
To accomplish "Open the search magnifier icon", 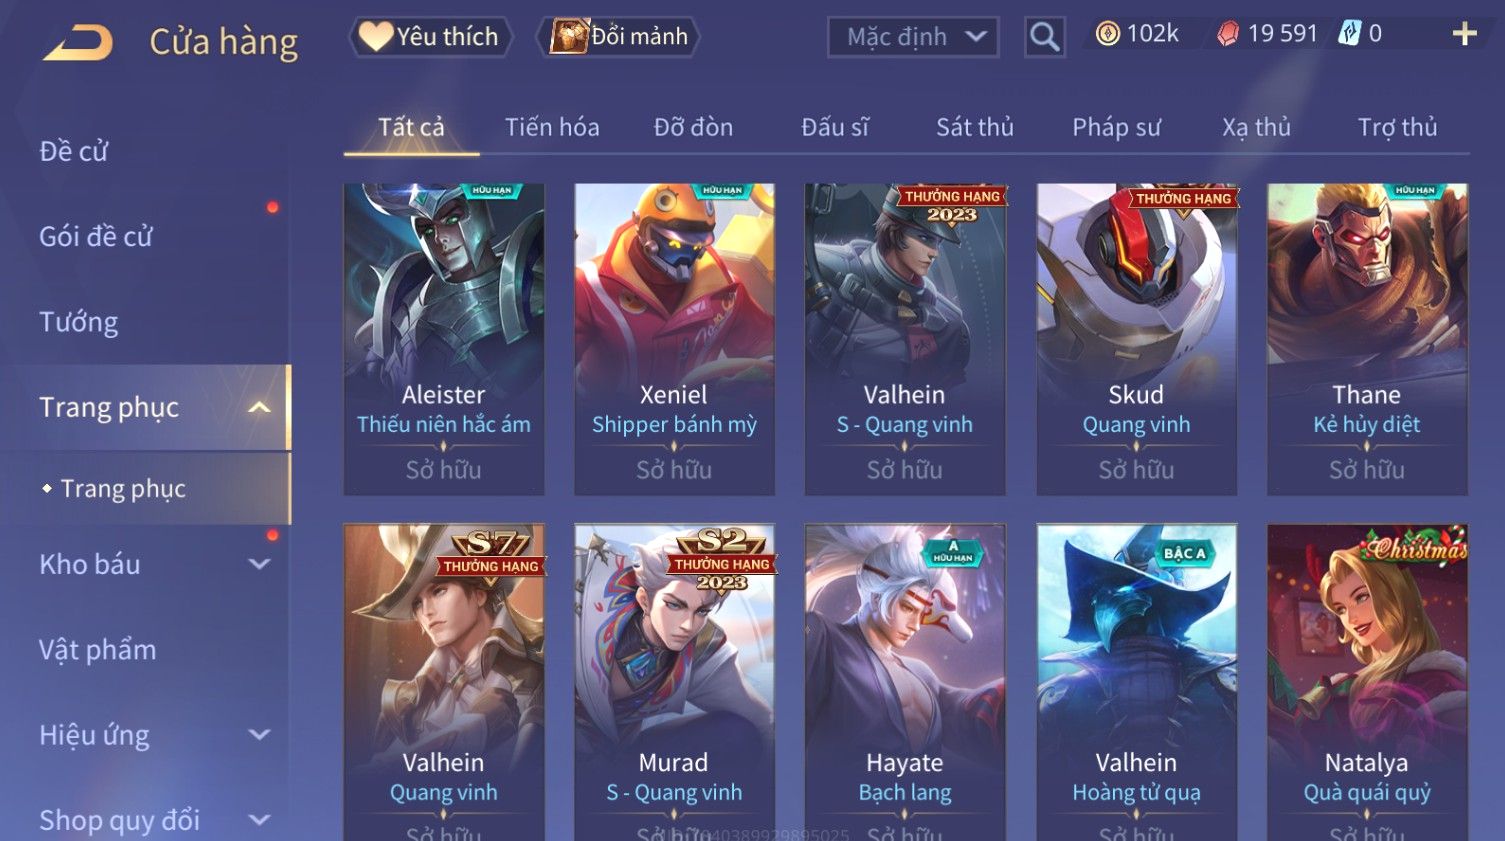I will coord(1044,37).
